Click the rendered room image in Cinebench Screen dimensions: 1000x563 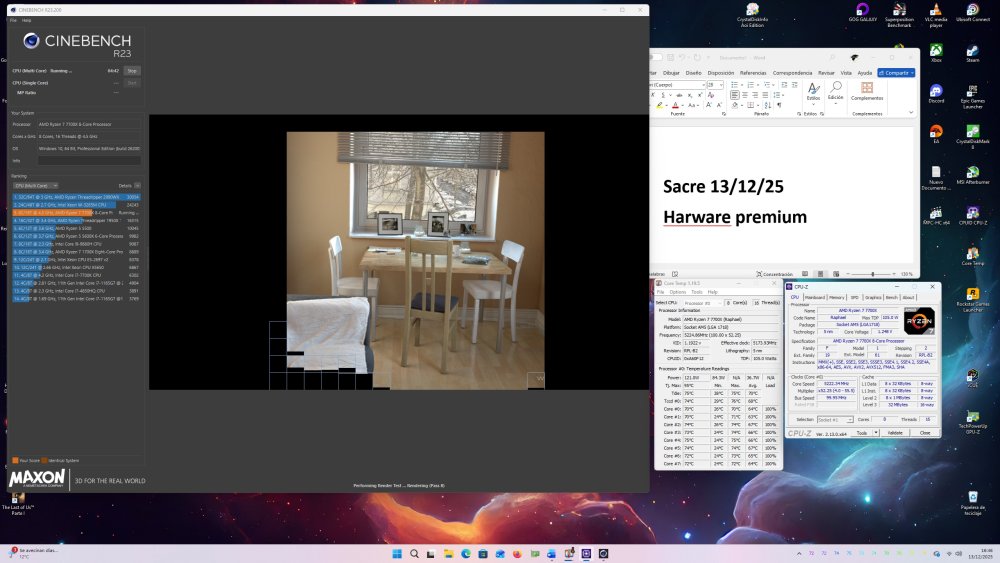click(415, 260)
